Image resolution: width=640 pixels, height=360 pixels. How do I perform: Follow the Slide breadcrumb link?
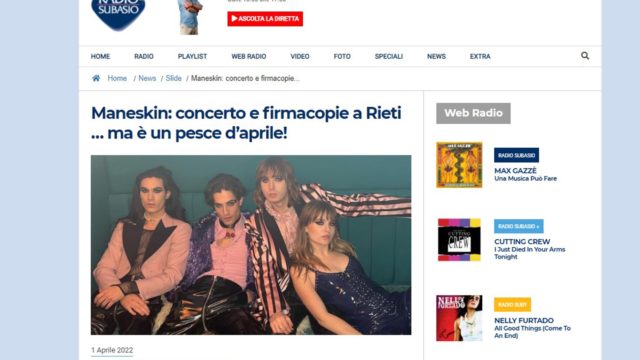[173, 78]
